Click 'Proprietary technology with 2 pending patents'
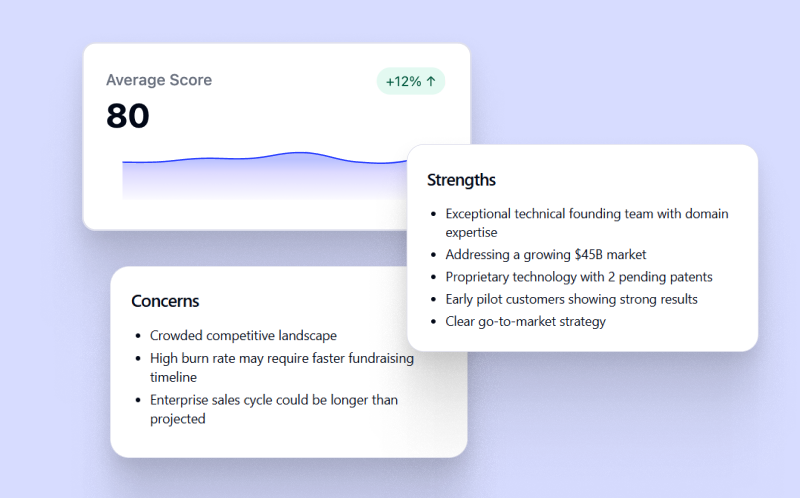800x498 pixels. [579, 277]
